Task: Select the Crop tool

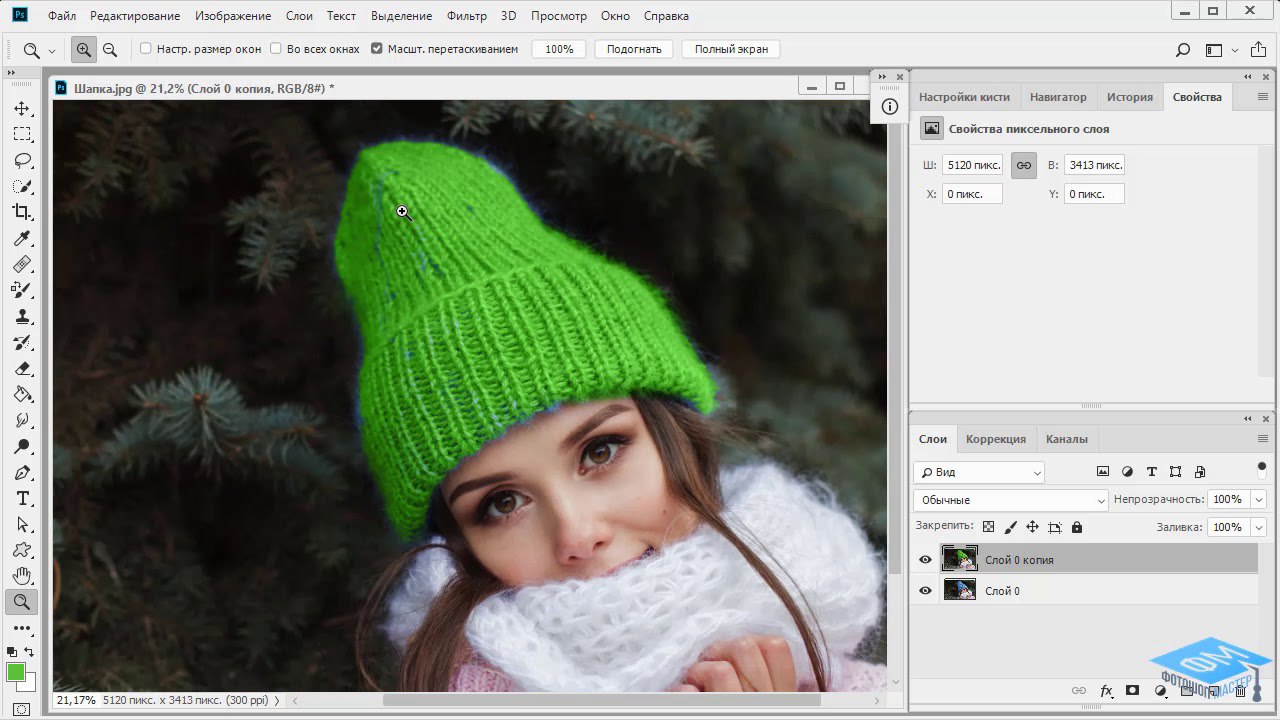Action: (x=22, y=212)
